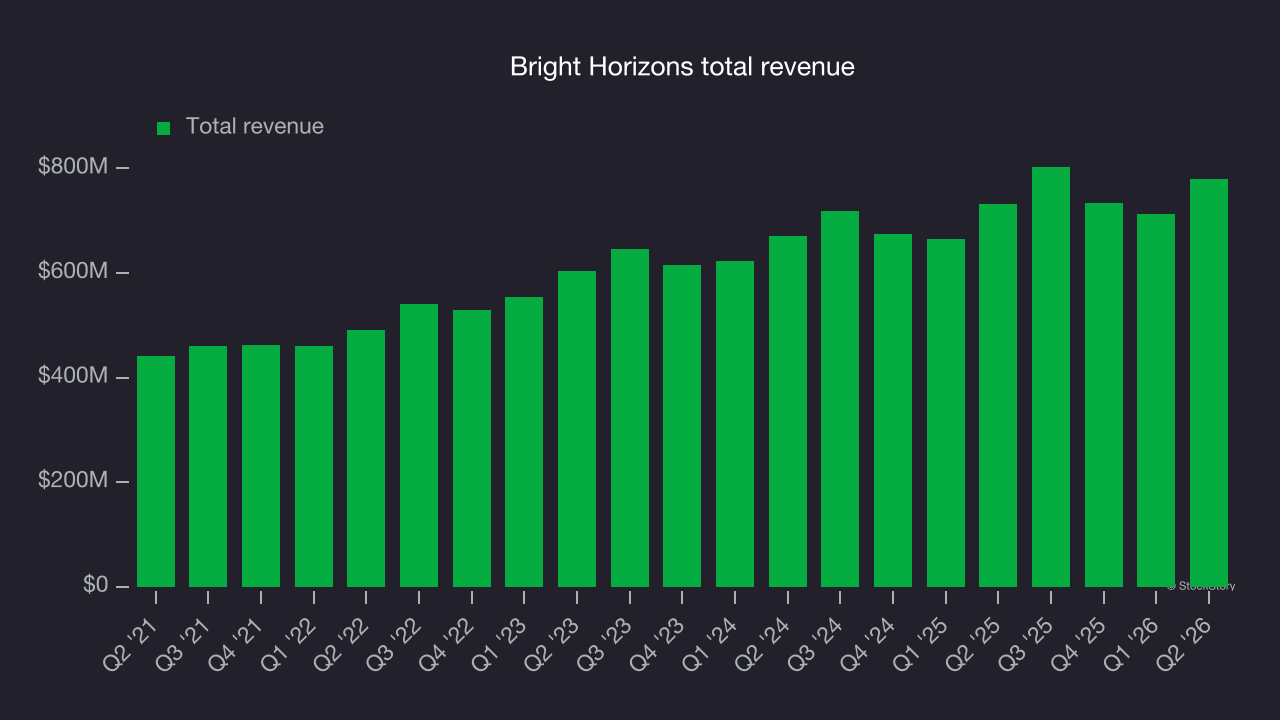
Task: Click the $800M y-axis label
Action: pos(72,167)
